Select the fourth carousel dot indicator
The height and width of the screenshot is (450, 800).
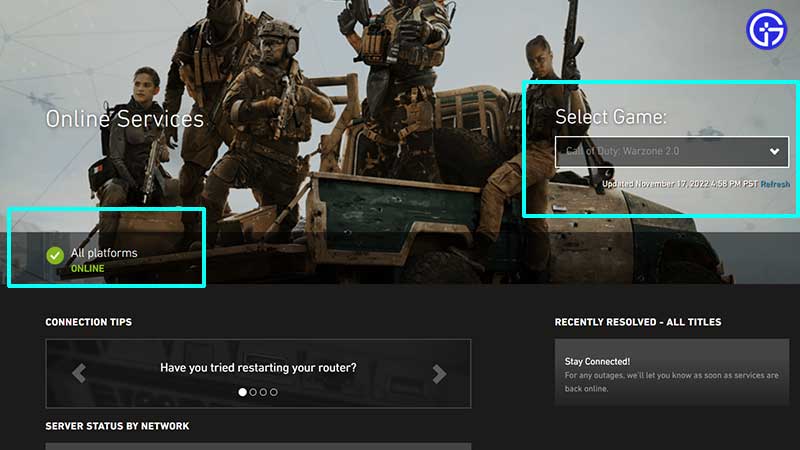(274, 392)
